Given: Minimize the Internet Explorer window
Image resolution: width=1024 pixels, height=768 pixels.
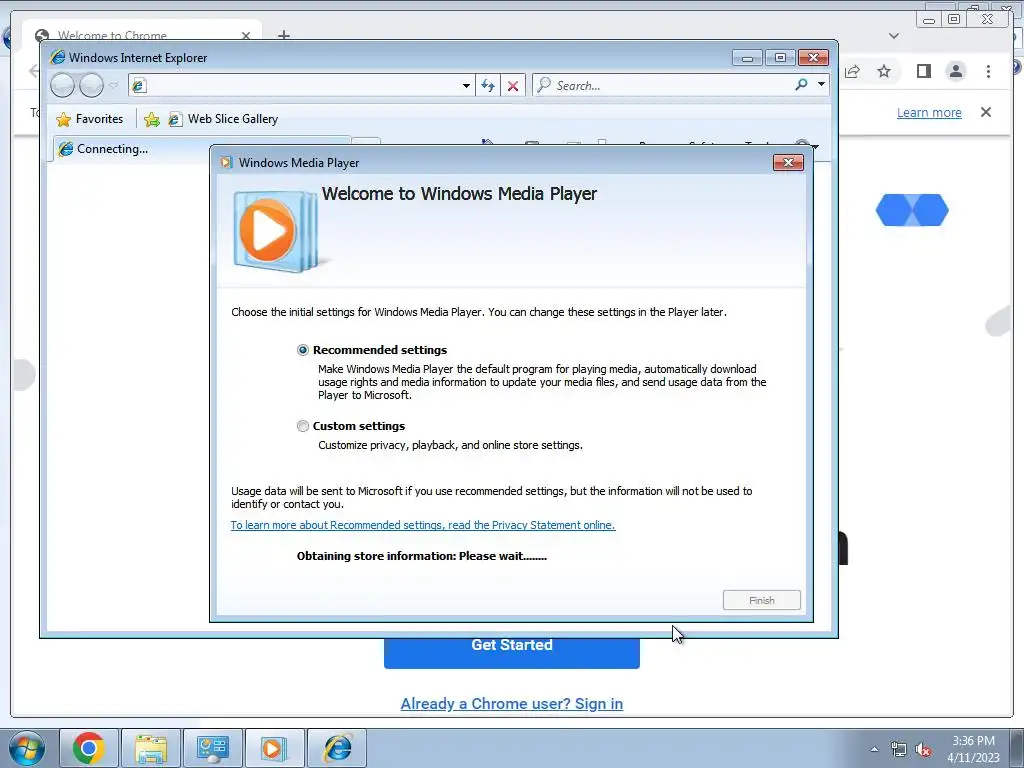Looking at the screenshot, I should tap(747, 58).
